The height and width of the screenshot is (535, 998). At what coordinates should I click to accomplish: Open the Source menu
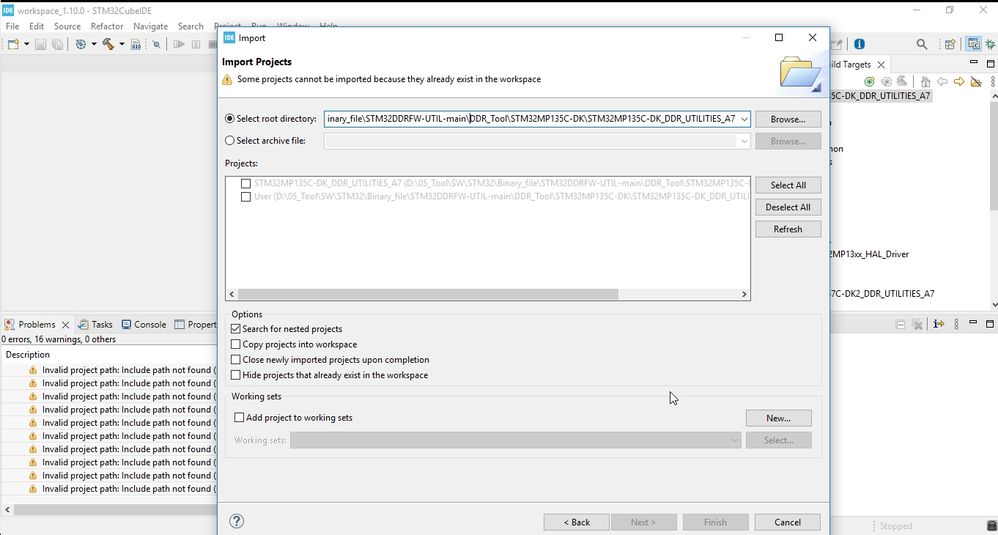point(67,26)
